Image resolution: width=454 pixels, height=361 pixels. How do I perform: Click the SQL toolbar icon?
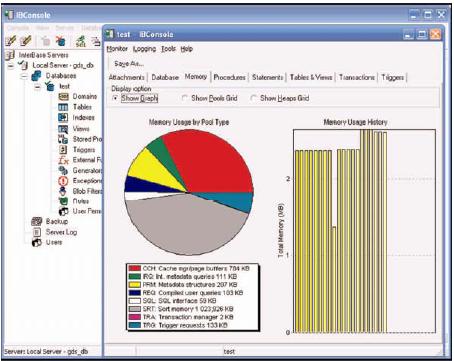tap(80, 41)
